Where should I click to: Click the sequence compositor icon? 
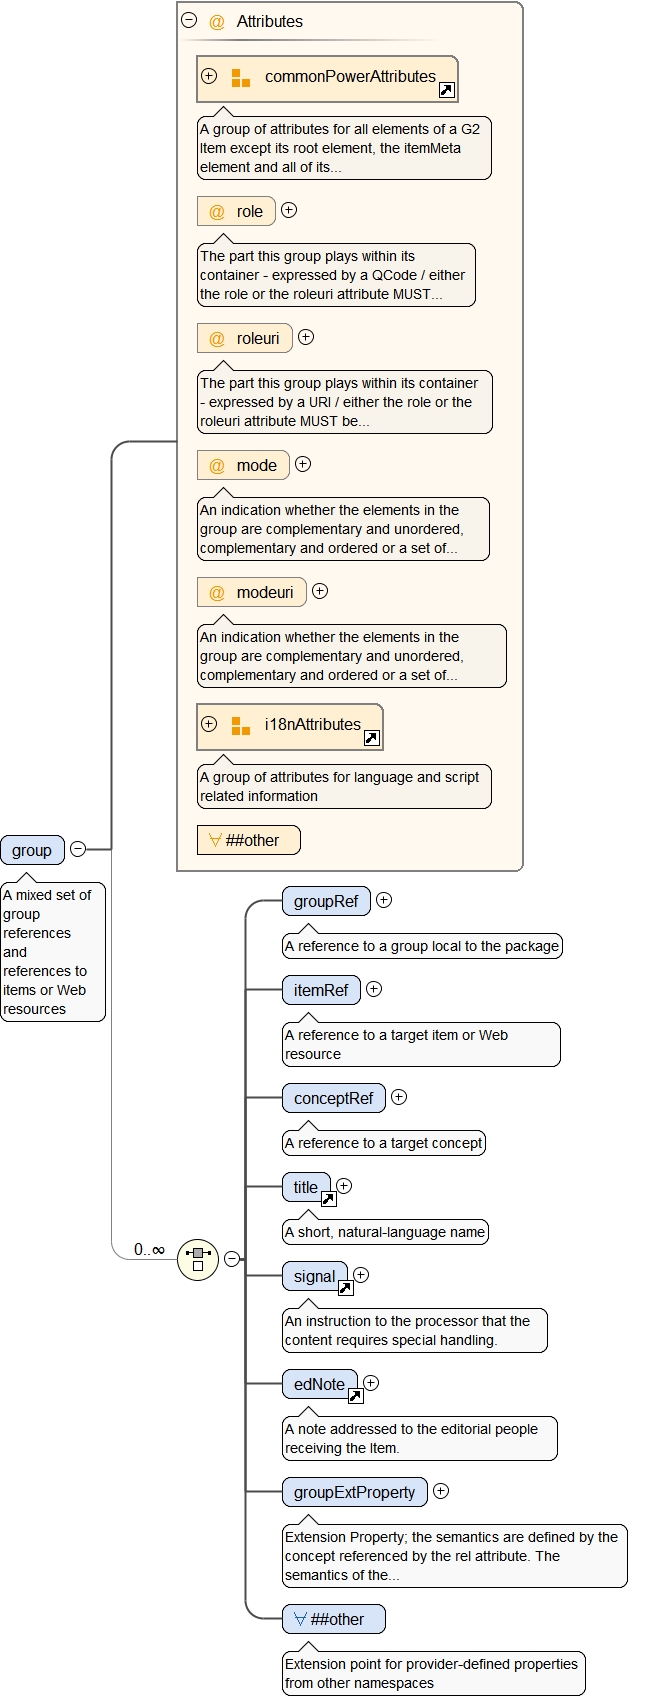click(198, 1259)
